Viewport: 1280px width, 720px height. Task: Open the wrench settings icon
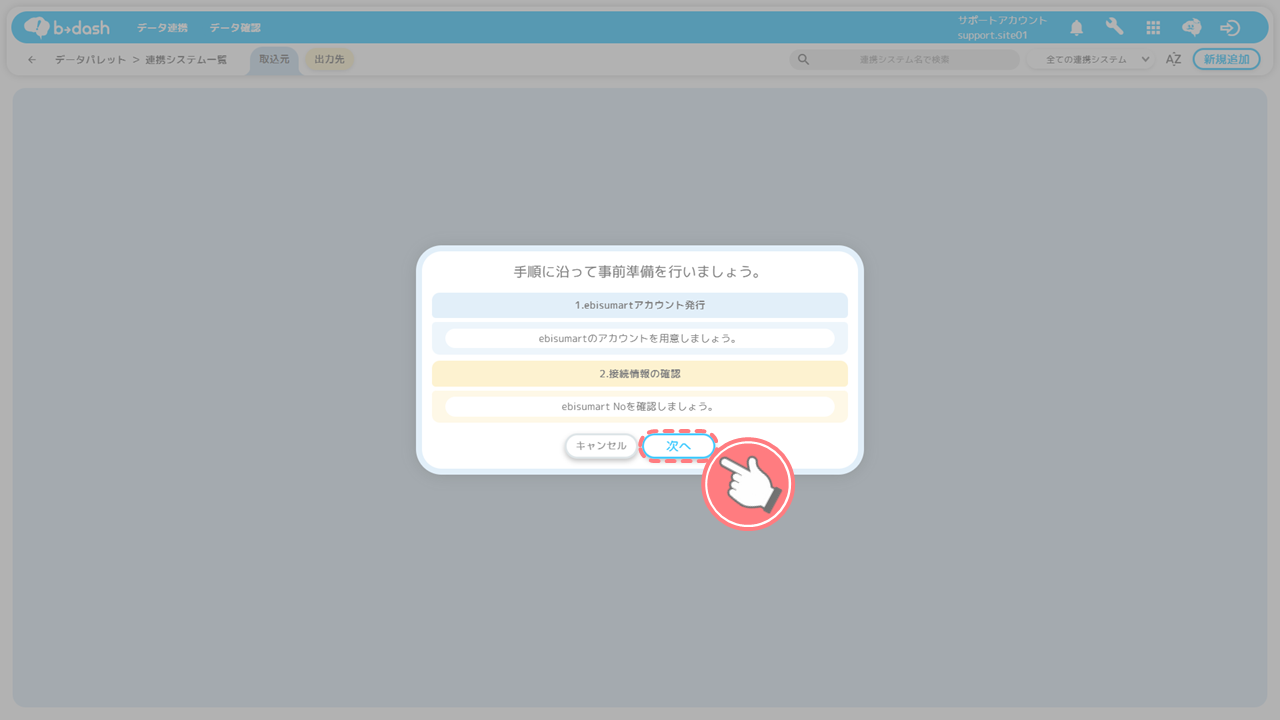(1114, 27)
